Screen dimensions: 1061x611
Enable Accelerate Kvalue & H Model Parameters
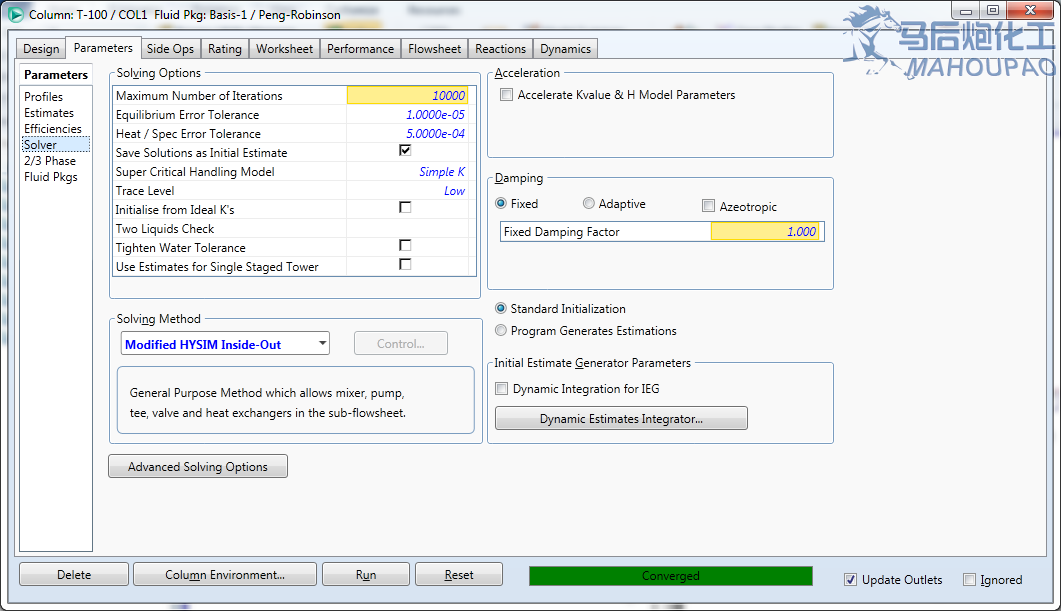507,95
